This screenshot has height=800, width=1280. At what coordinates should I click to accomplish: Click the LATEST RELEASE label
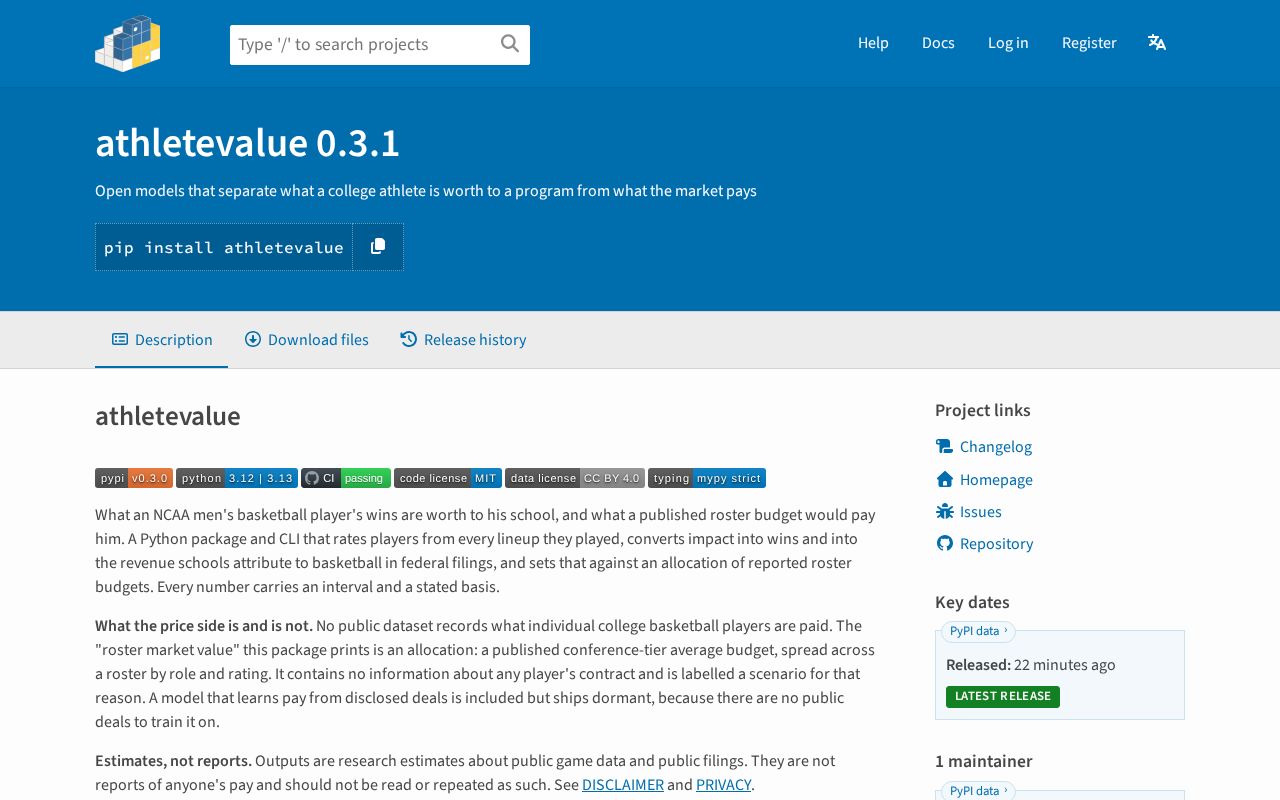click(1003, 696)
